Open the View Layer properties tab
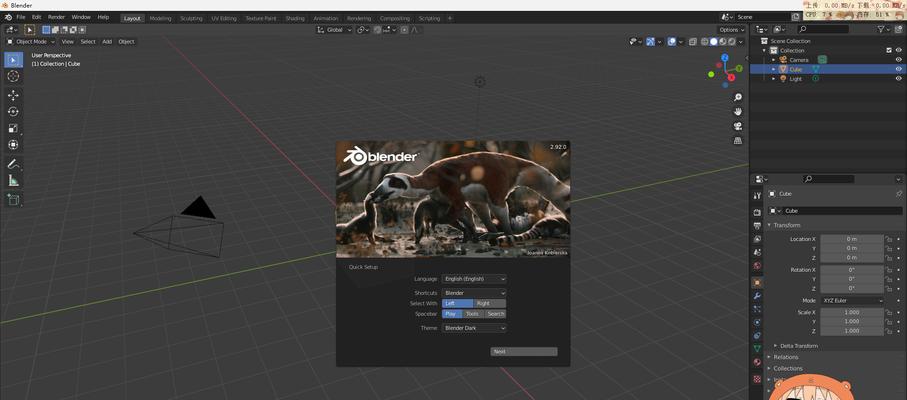 tap(757, 239)
